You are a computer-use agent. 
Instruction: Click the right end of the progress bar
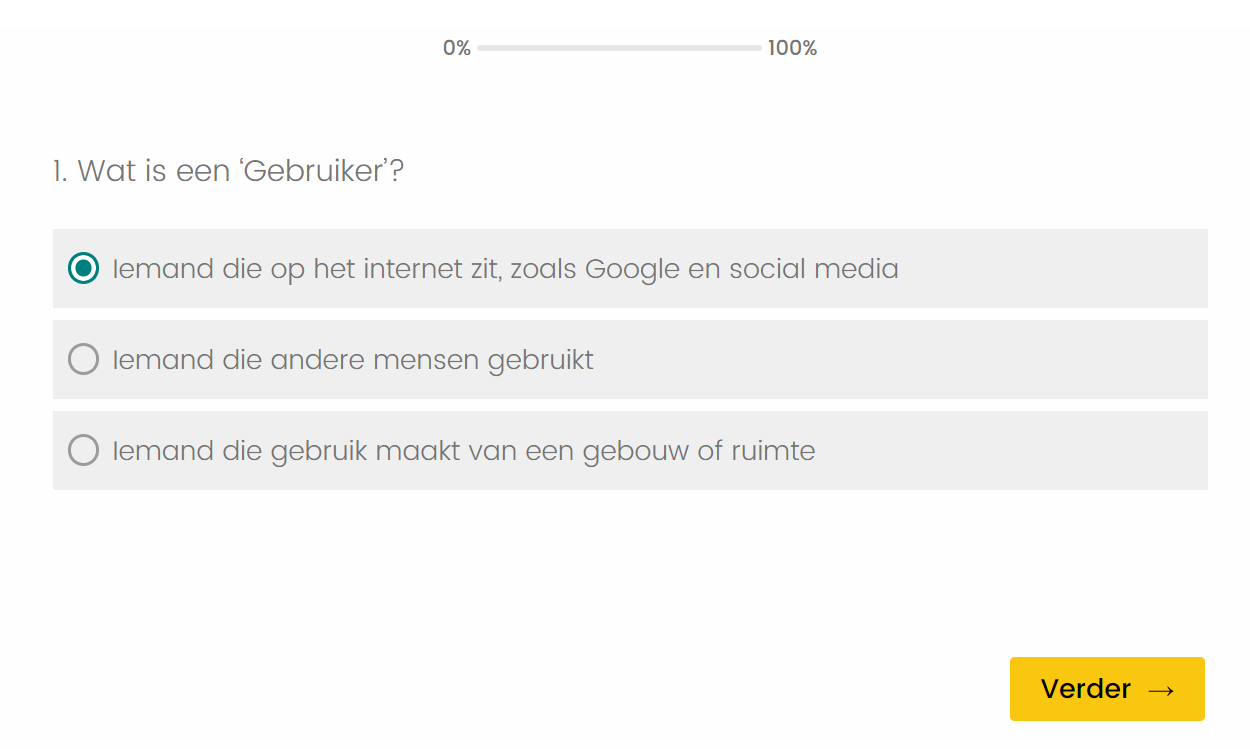pyautogui.click(x=755, y=46)
